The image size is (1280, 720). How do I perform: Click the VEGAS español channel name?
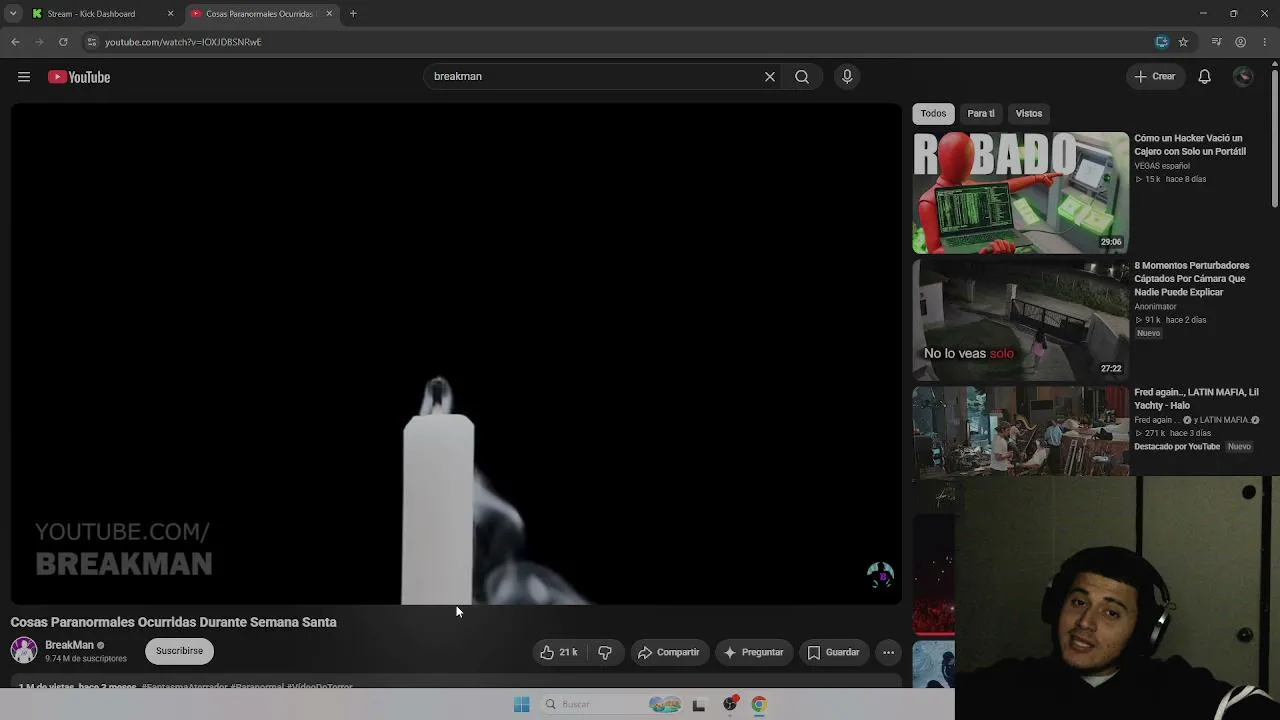pyautogui.click(x=1162, y=166)
